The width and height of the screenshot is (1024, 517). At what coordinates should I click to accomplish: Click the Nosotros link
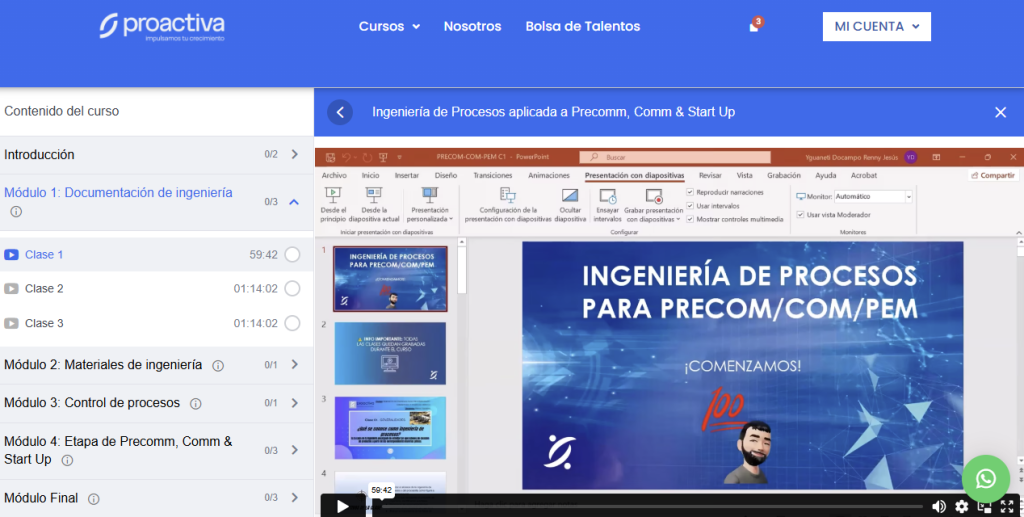click(472, 27)
